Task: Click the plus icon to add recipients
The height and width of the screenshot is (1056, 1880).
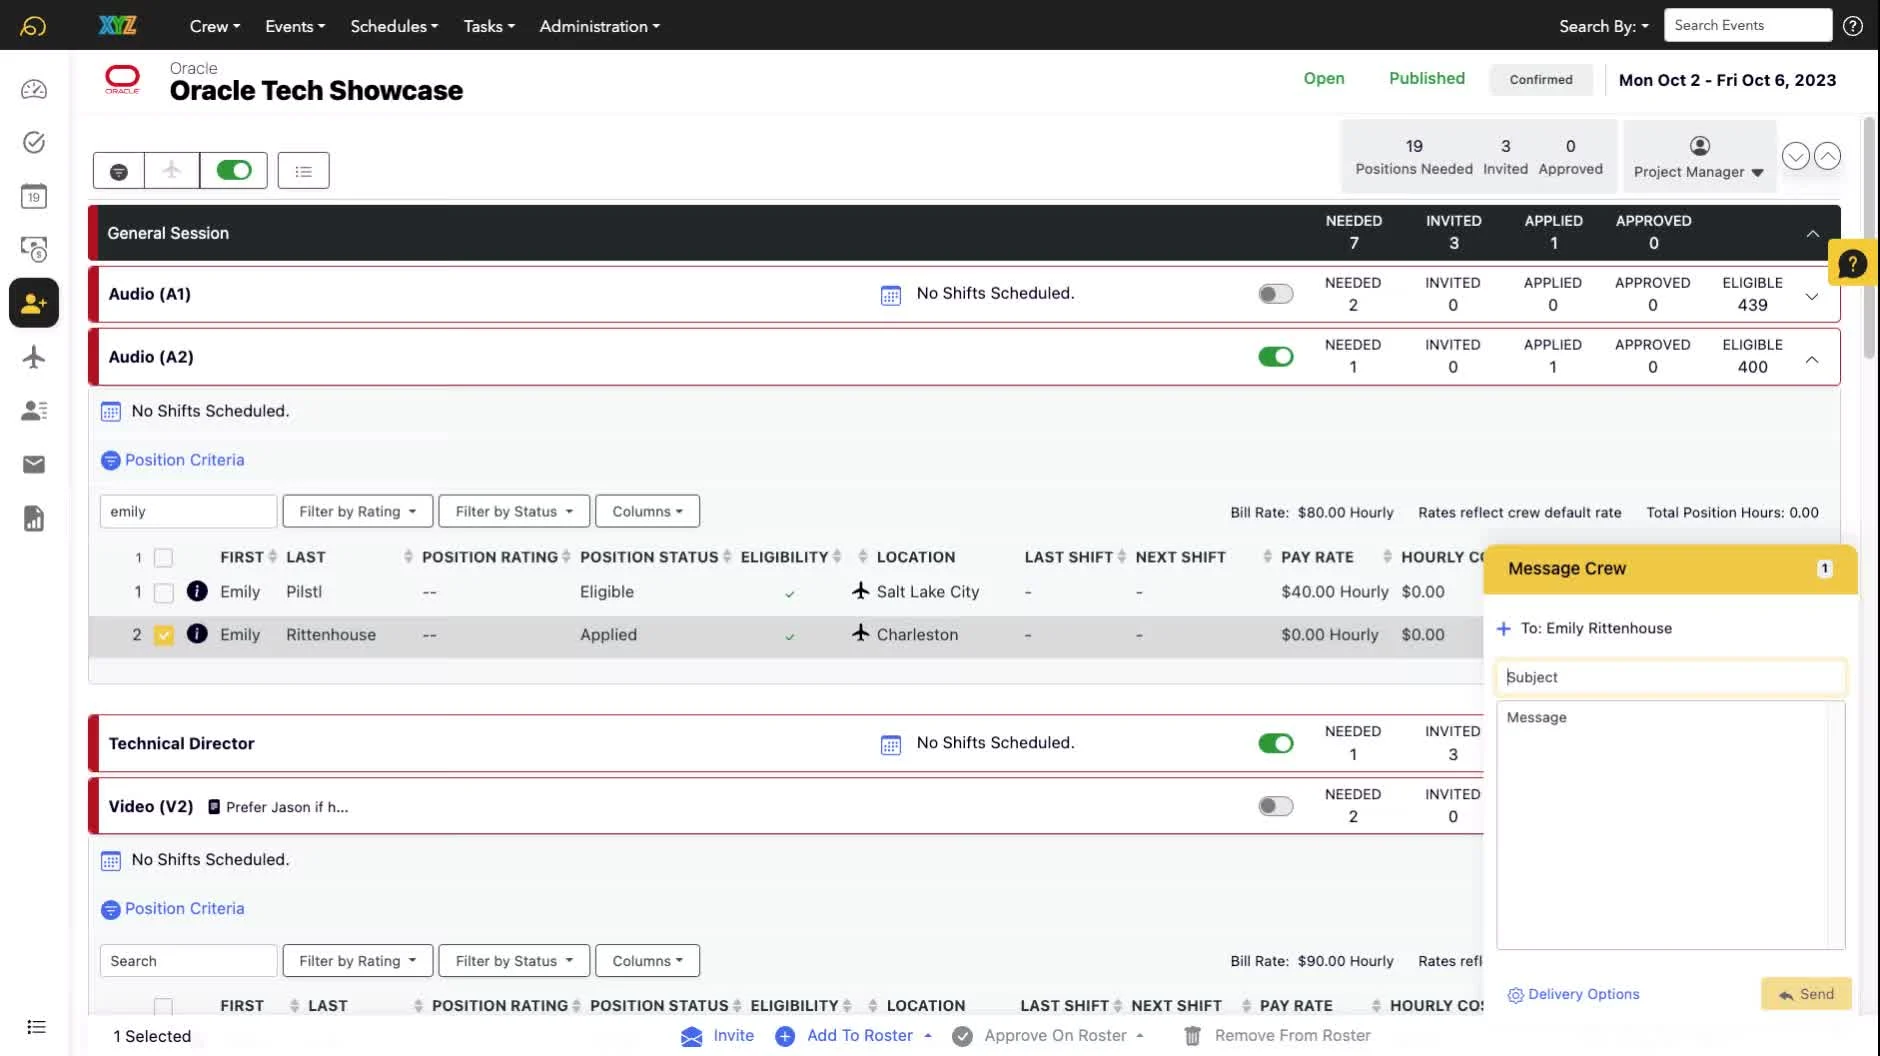Action: coord(1504,629)
